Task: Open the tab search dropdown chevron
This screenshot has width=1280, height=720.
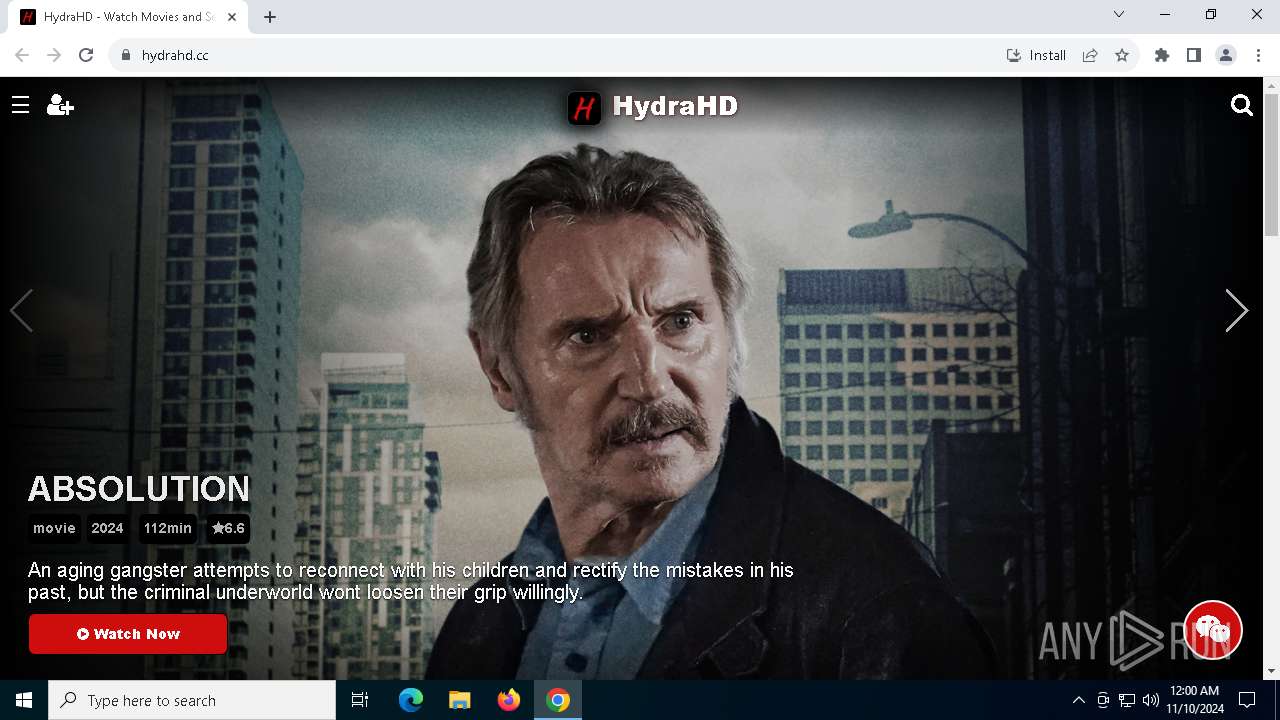Action: [1119, 15]
